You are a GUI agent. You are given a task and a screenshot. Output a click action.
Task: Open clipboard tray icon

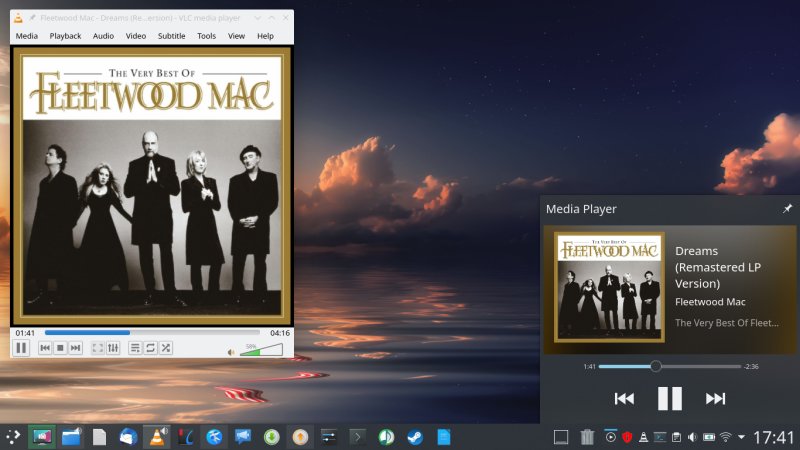point(676,437)
